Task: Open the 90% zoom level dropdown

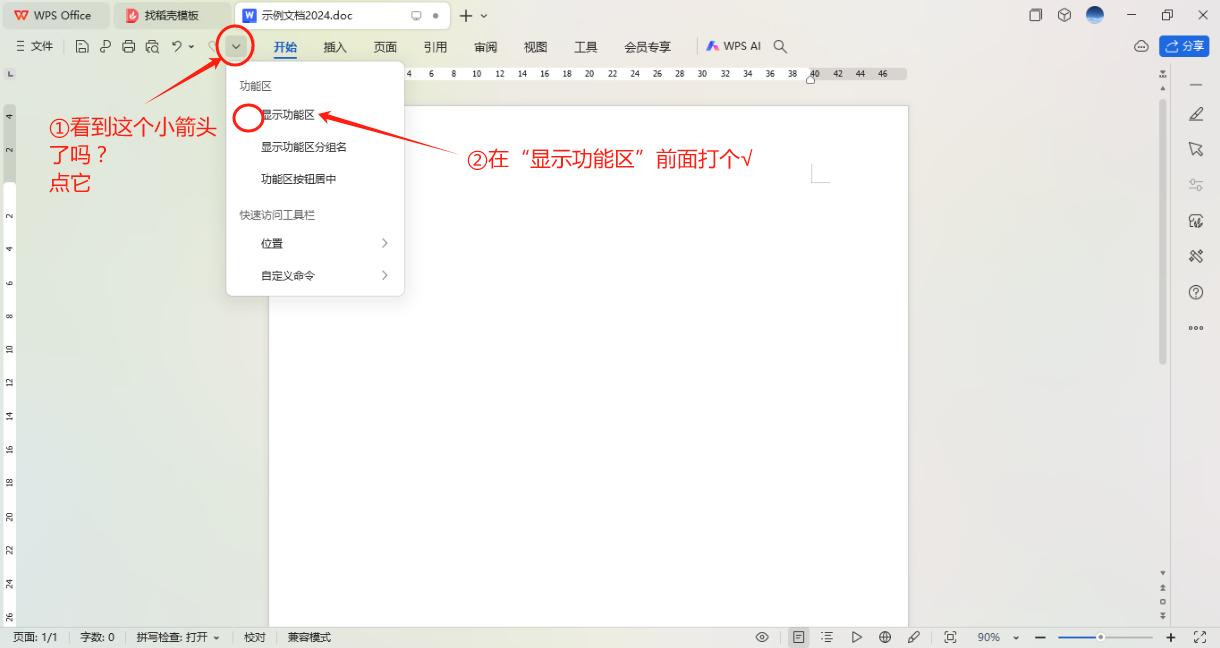Action: pyautogui.click(x=999, y=637)
